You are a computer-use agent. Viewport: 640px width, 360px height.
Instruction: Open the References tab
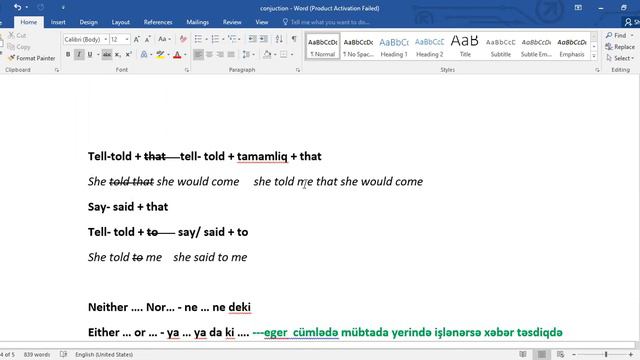tap(158, 22)
